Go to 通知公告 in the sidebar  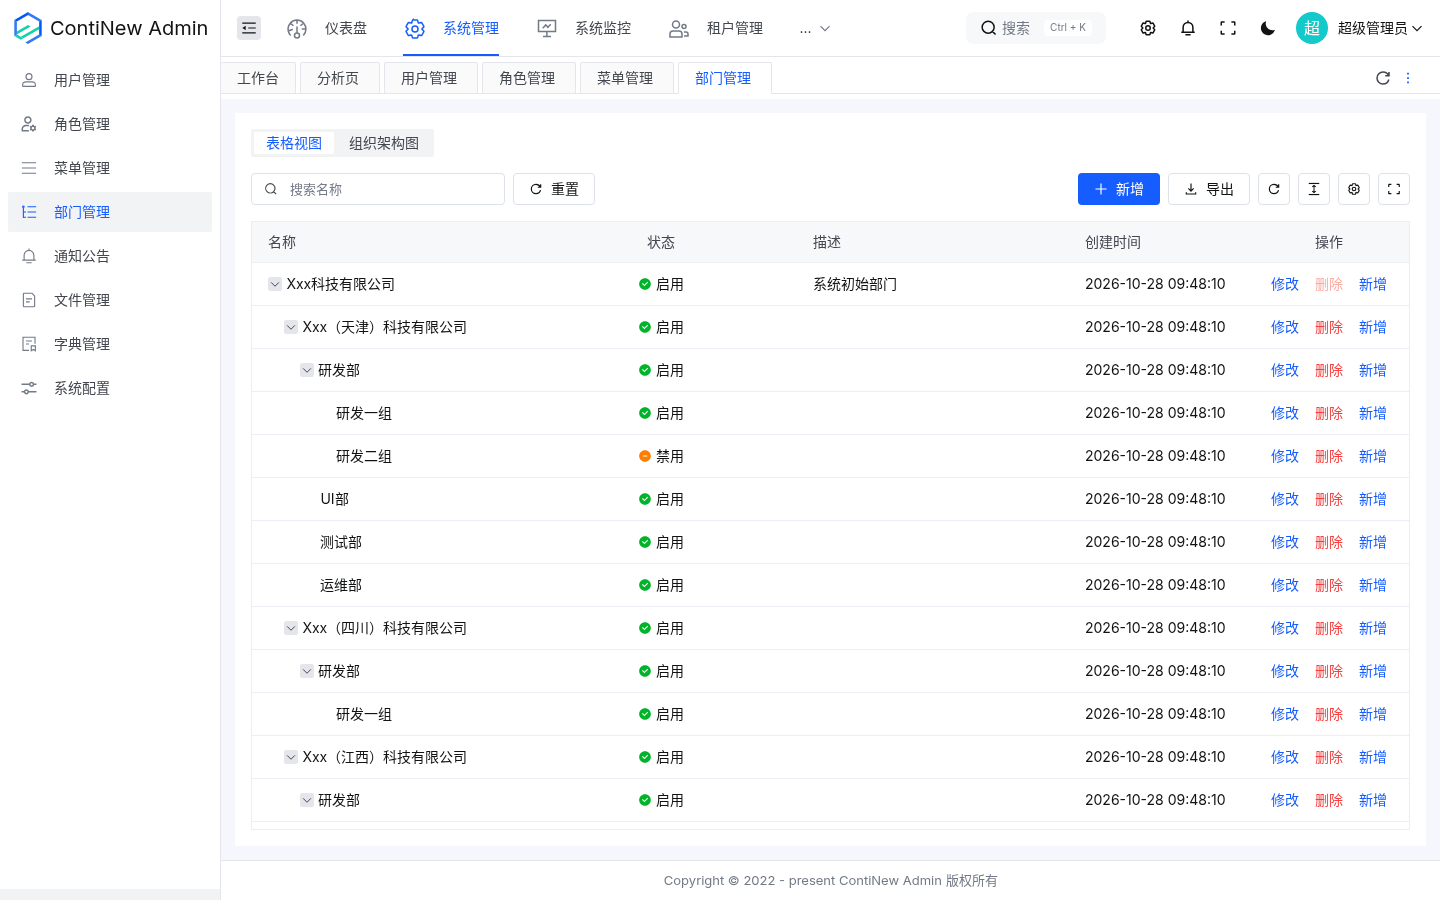click(x=110, y=256)
